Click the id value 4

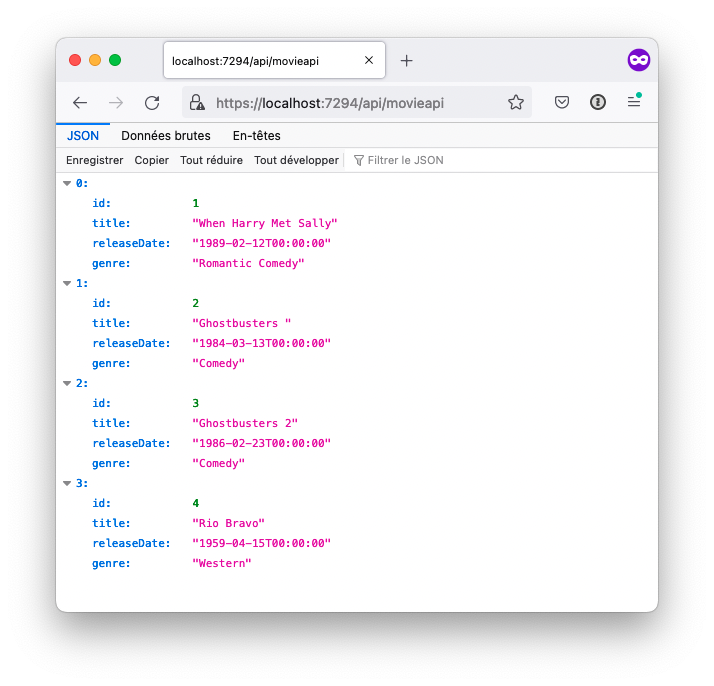[x=196, y=503]
